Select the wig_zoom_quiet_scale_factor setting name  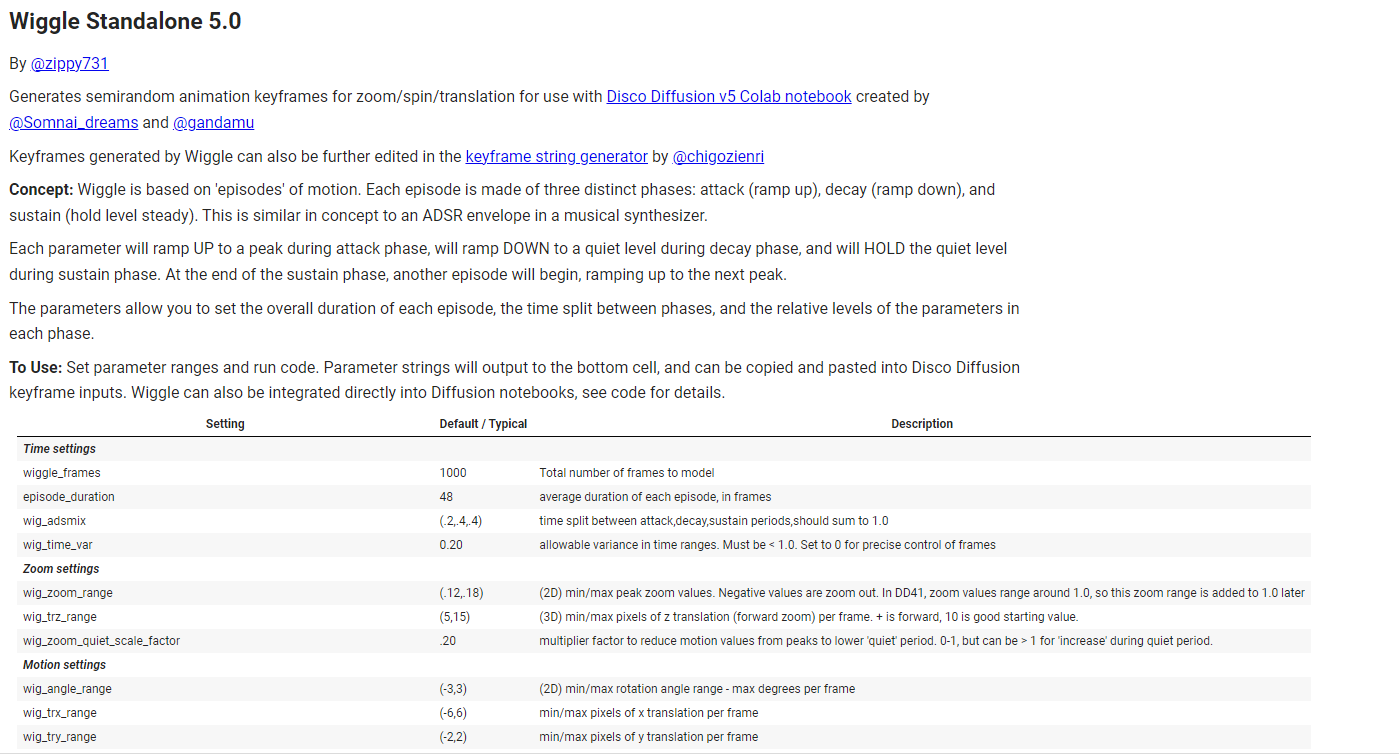102,641
